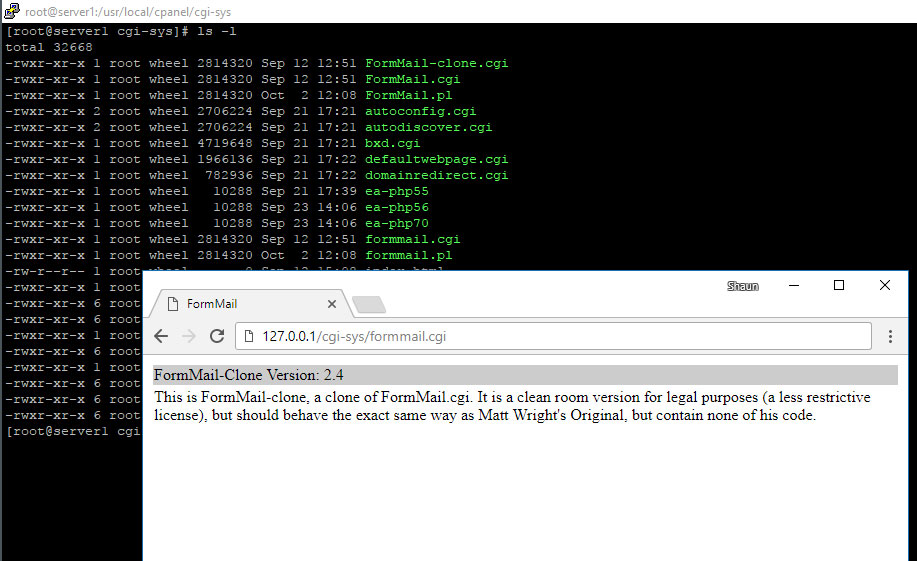917x561 pixels.
Task: Close the FormMail tab
Action: pyautogui.click(x=332, y=304)
